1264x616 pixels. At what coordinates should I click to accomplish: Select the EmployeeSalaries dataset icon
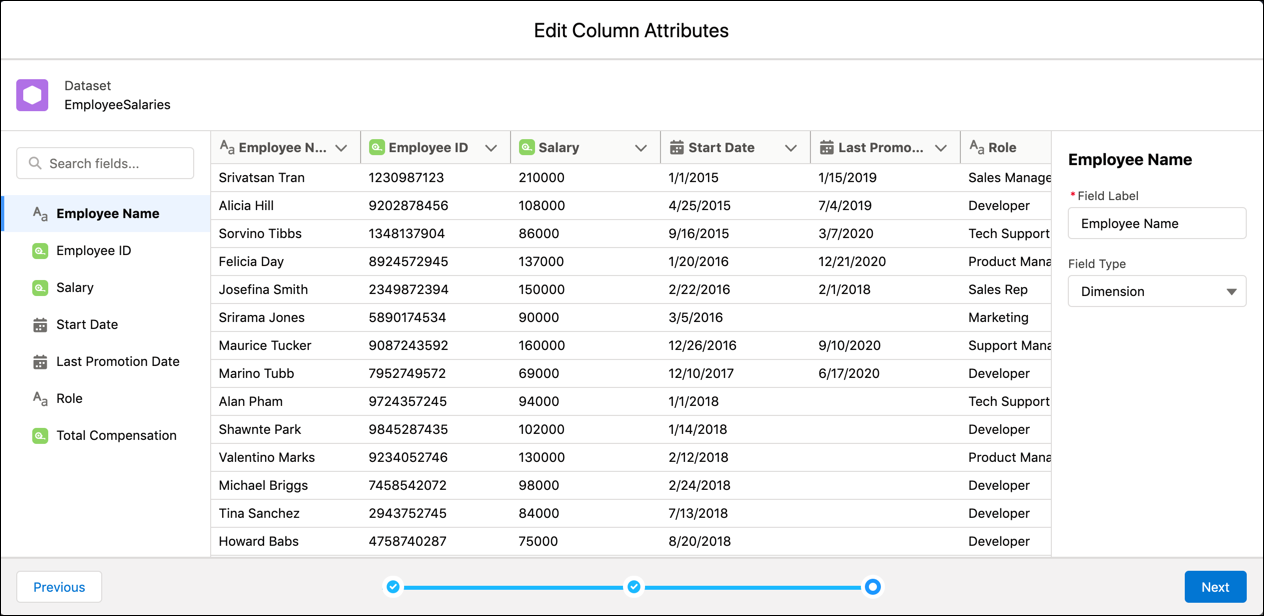[x=32, y=95]
